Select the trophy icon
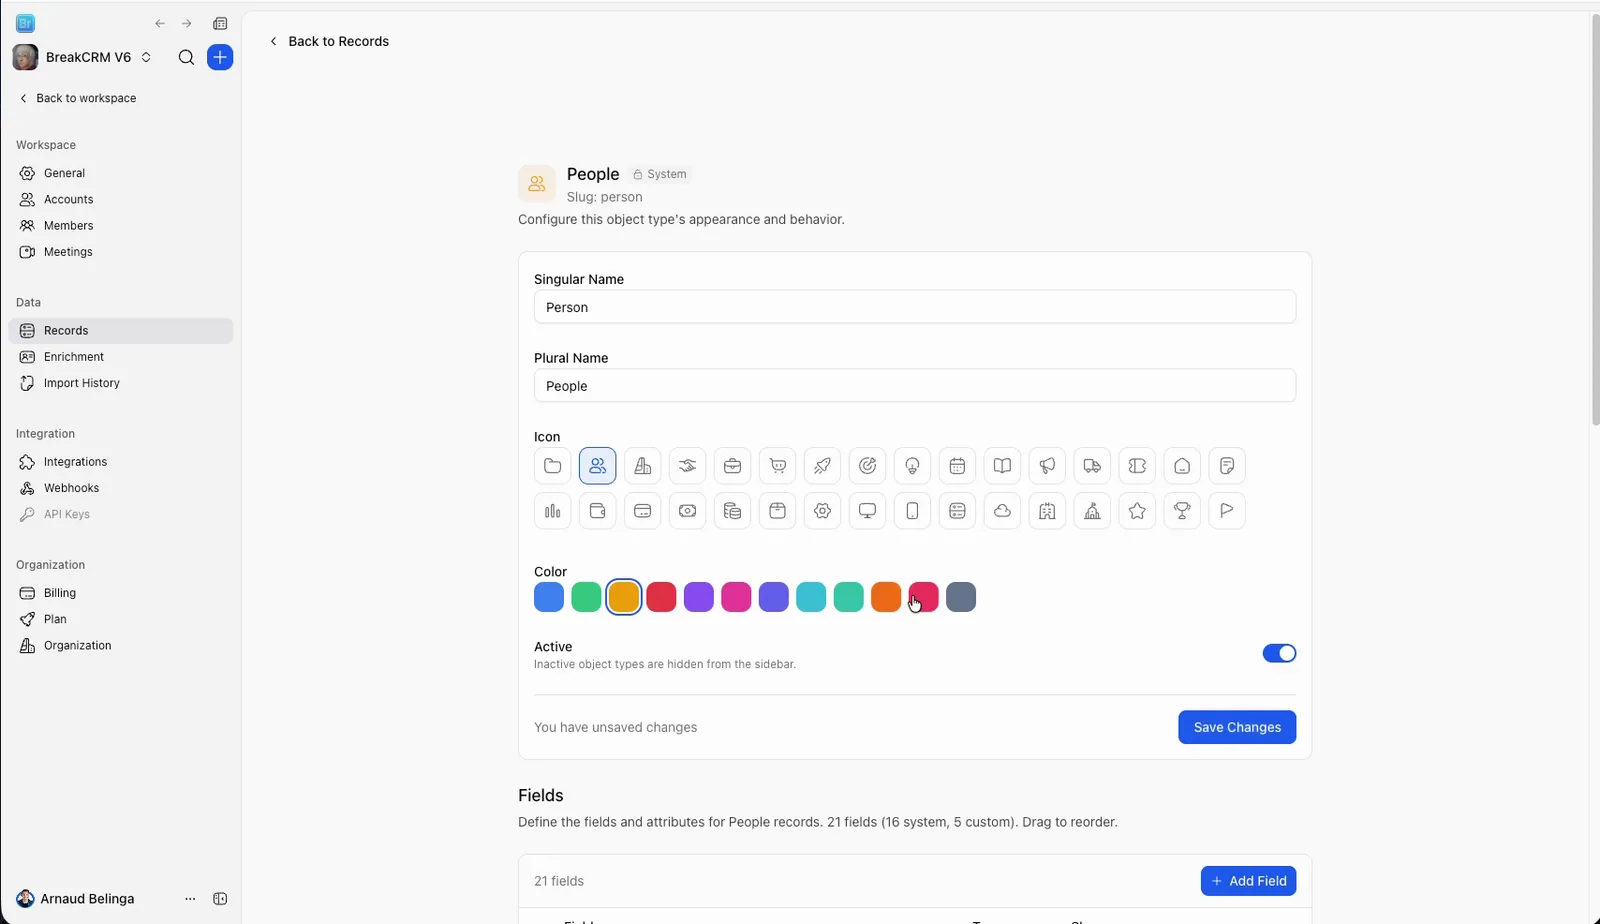Viewport: 1600px width, 924px height. (x=1182, y=511)
